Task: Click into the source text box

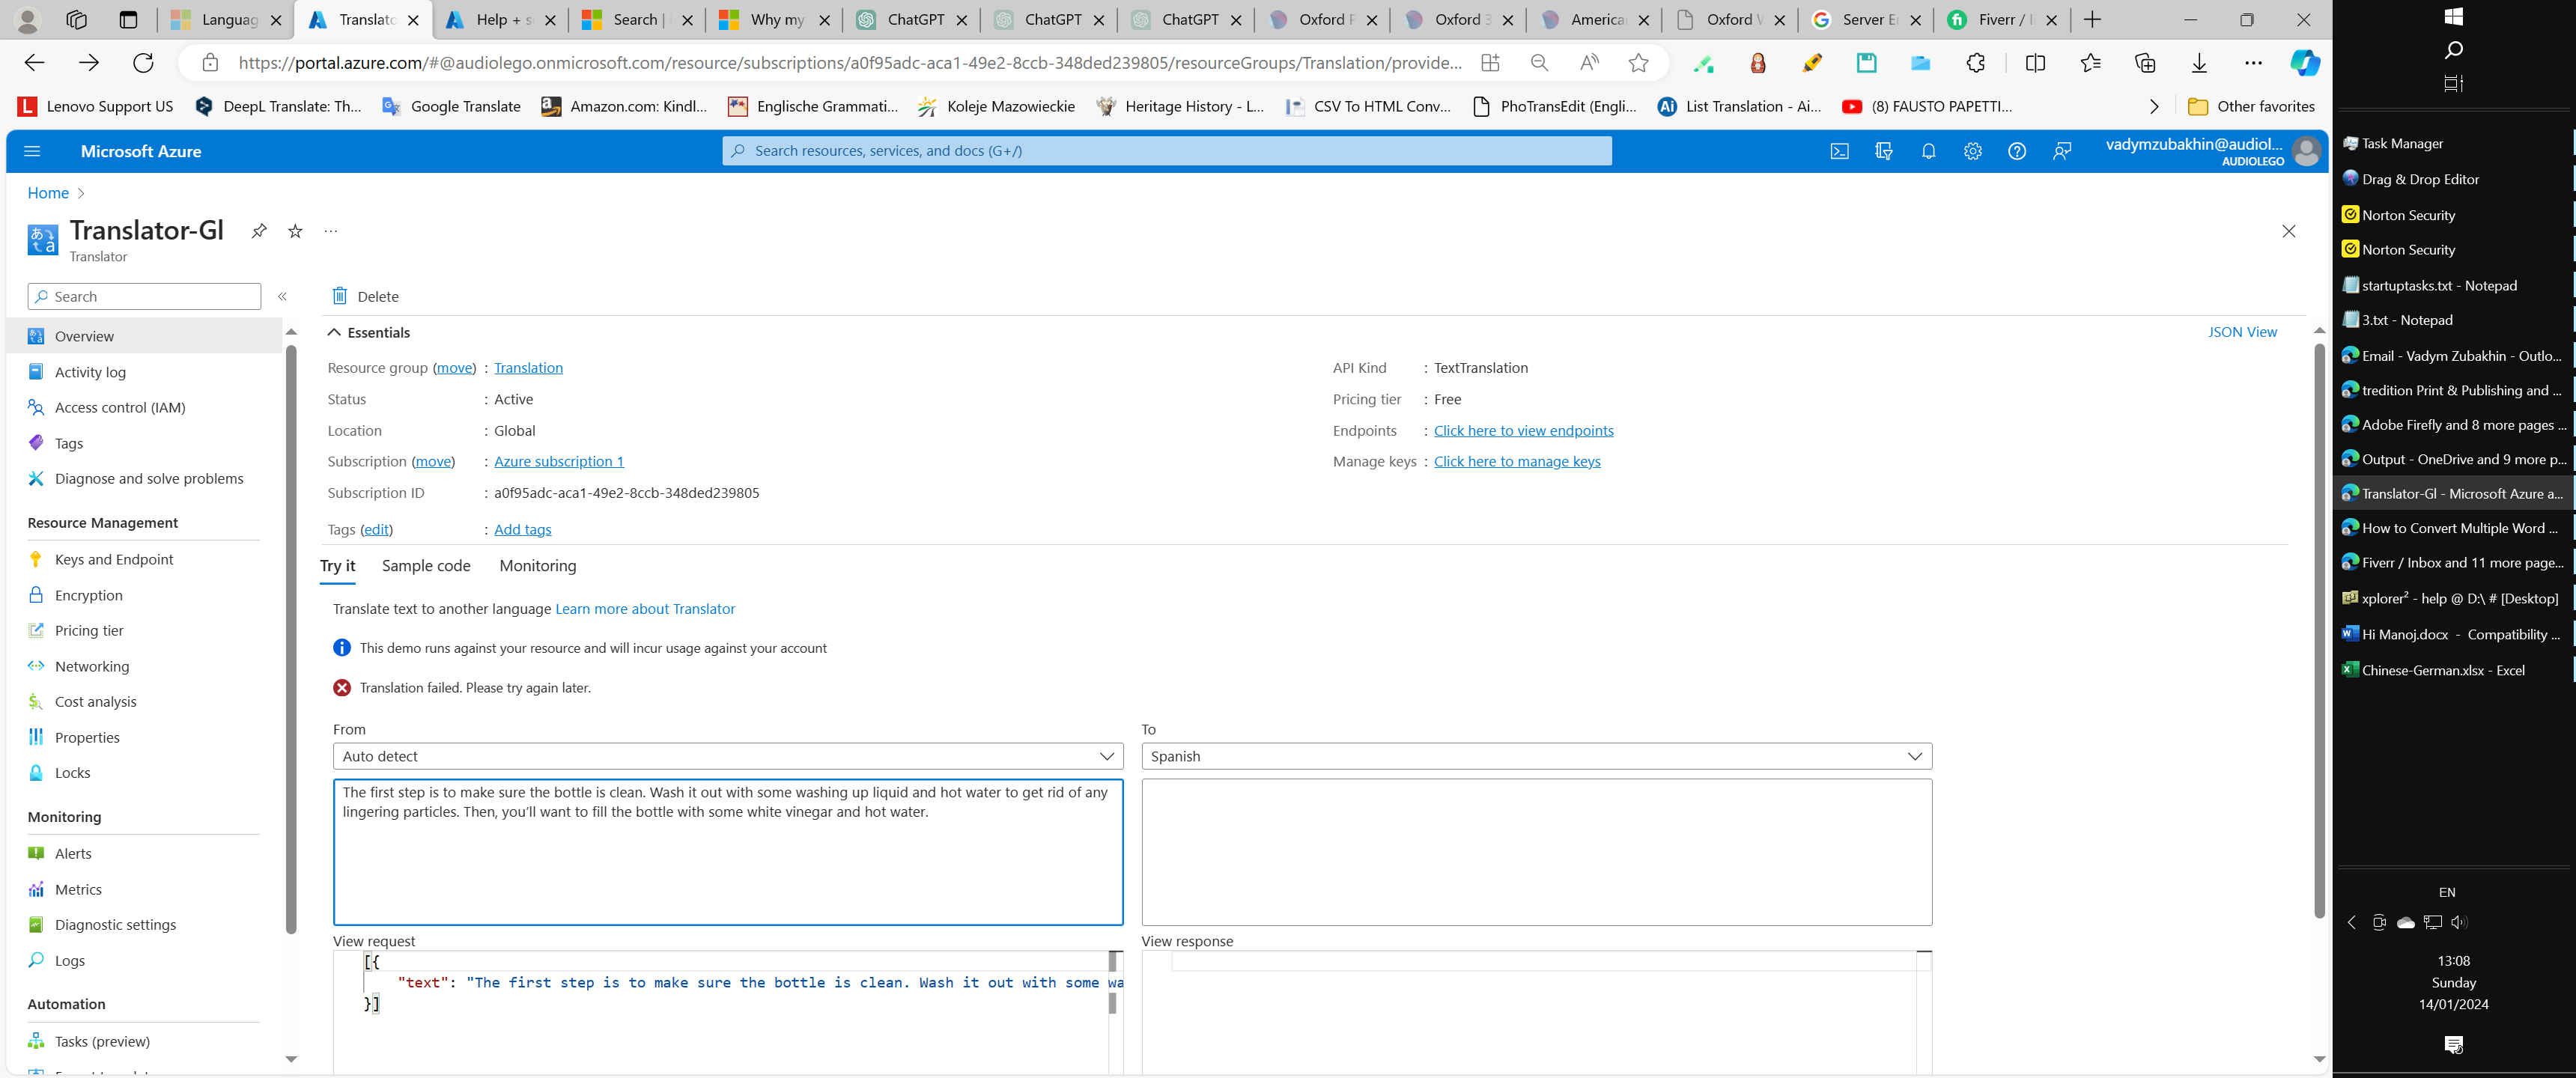Action: coord(728,852)
